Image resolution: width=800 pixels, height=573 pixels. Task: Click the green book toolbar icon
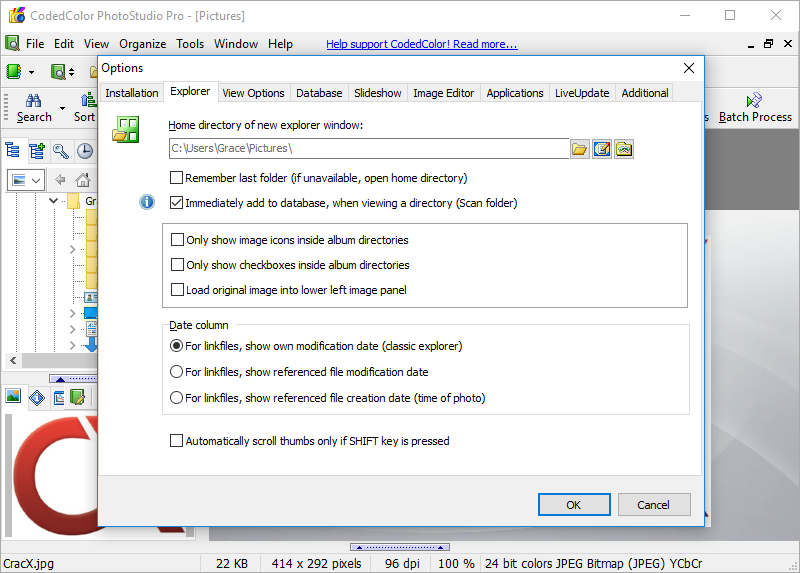pos(14,71)
